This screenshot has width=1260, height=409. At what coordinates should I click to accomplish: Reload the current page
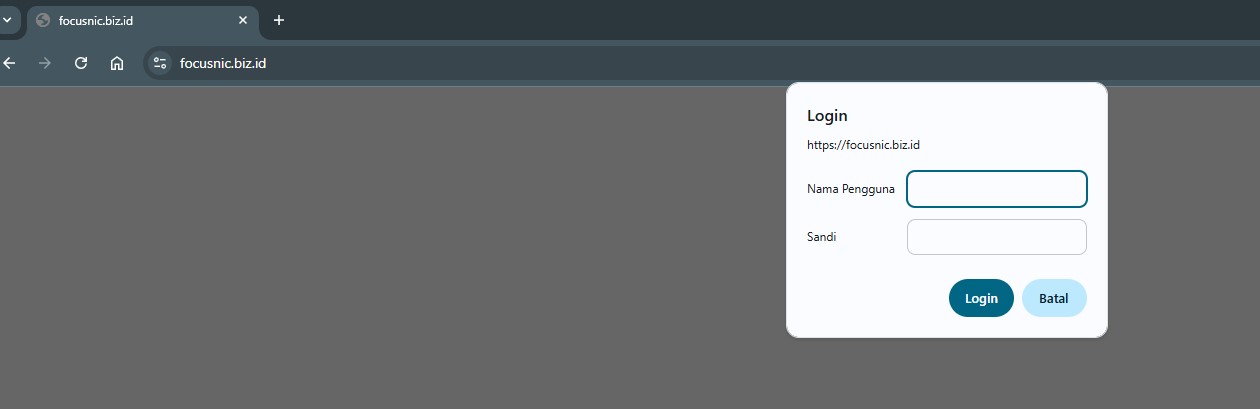click(81, 63)
